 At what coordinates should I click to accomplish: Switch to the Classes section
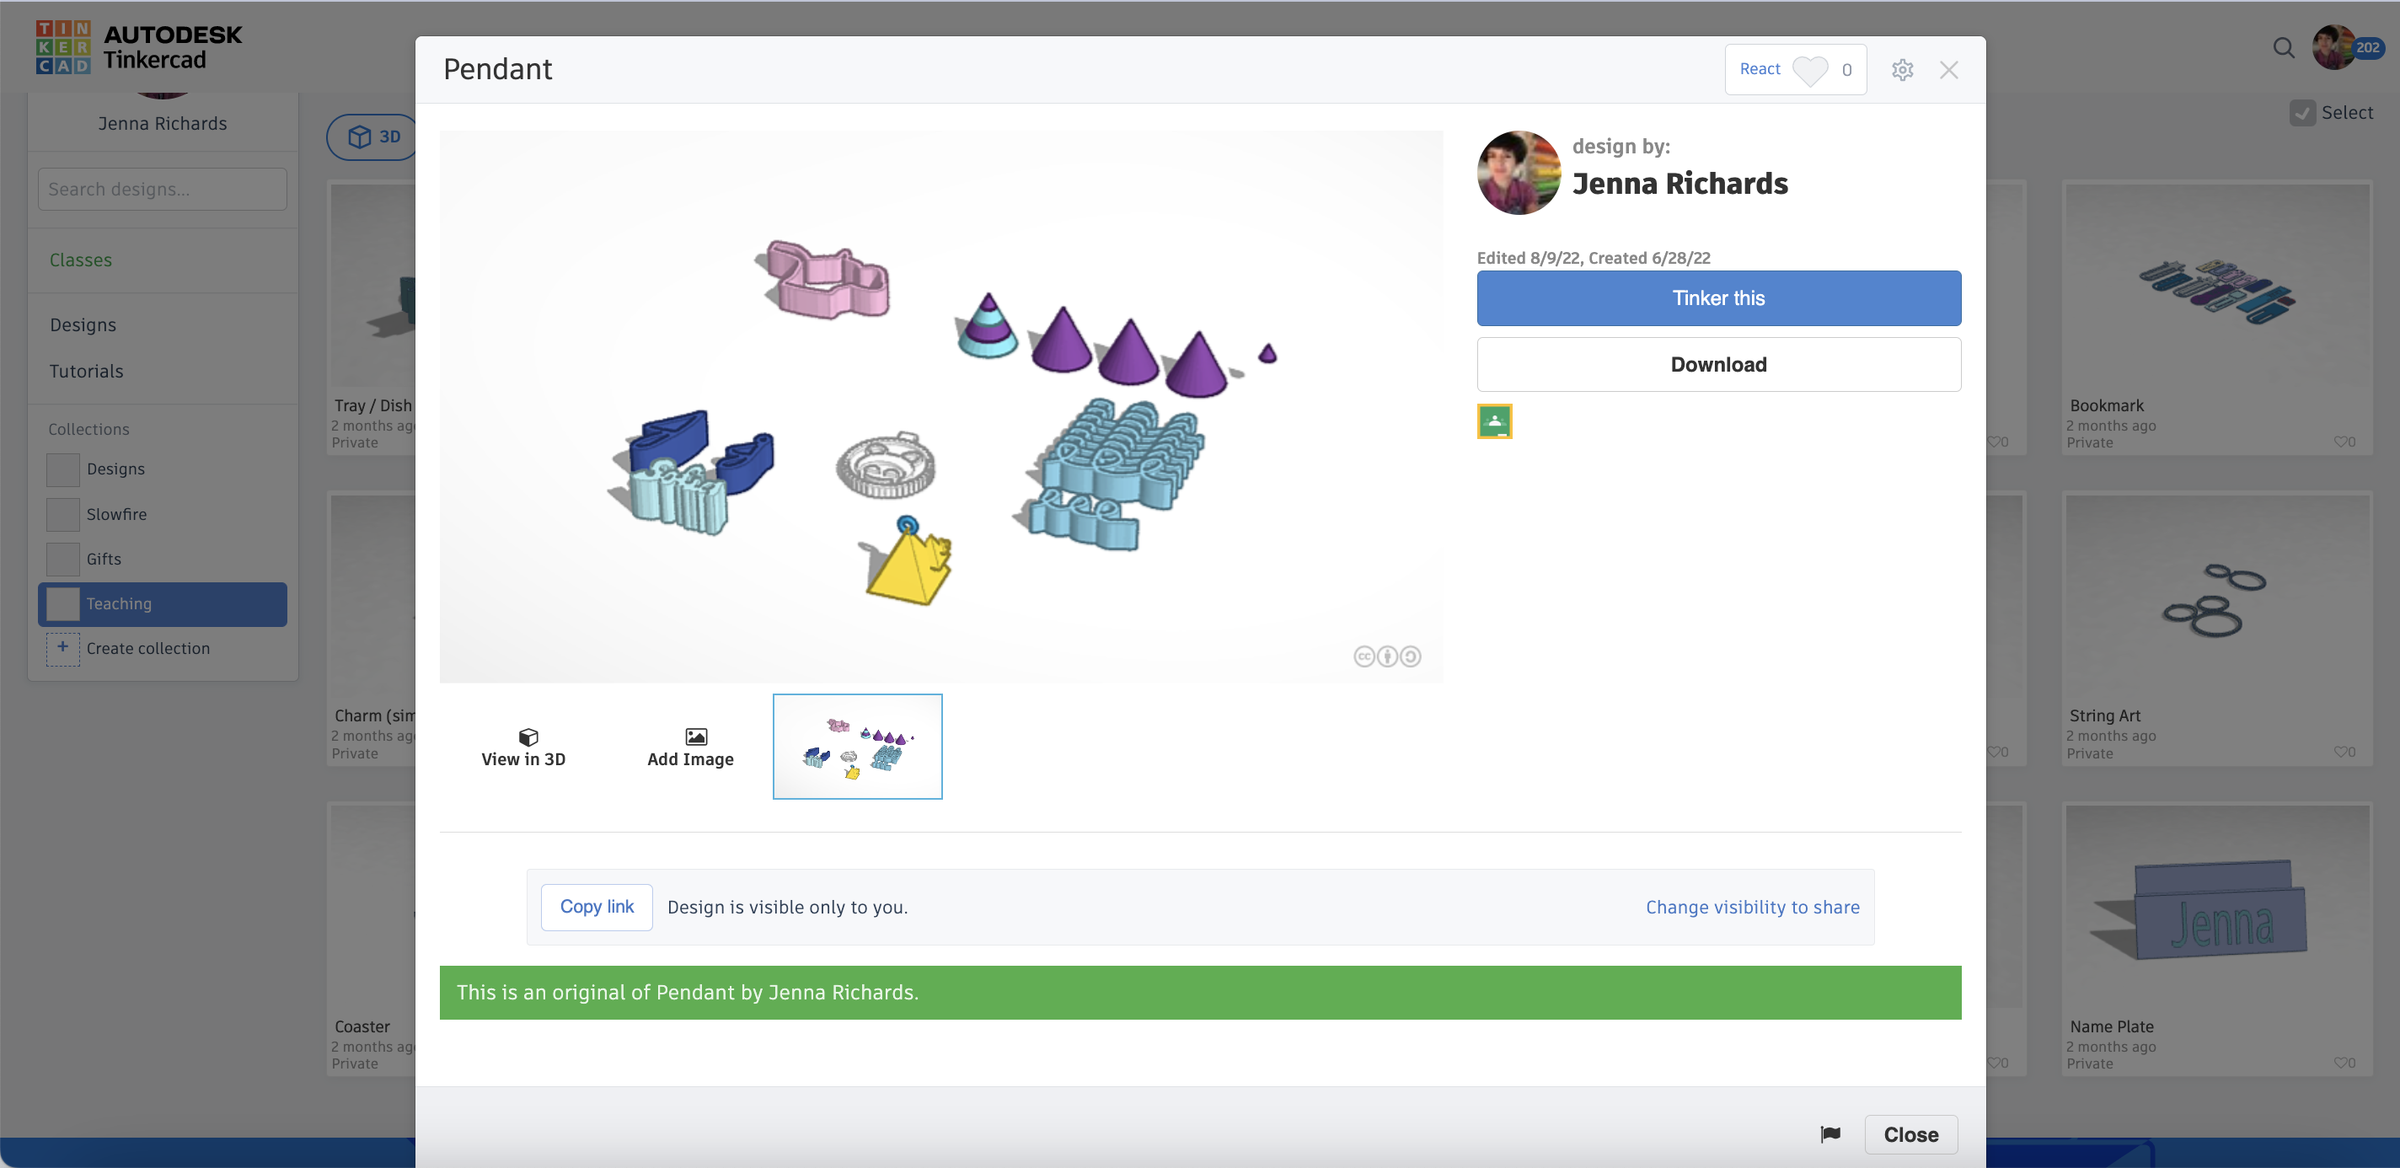coord(81,259)
